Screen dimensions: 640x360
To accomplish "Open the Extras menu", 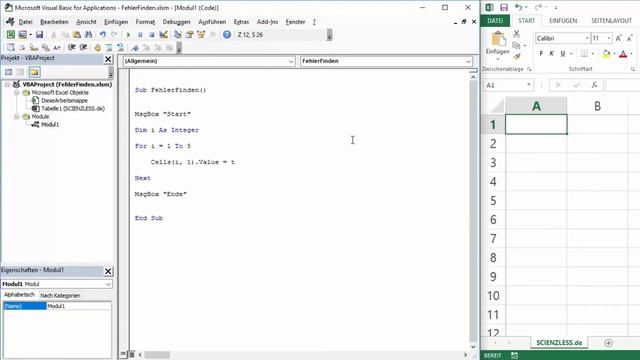I will click(241, 22).
